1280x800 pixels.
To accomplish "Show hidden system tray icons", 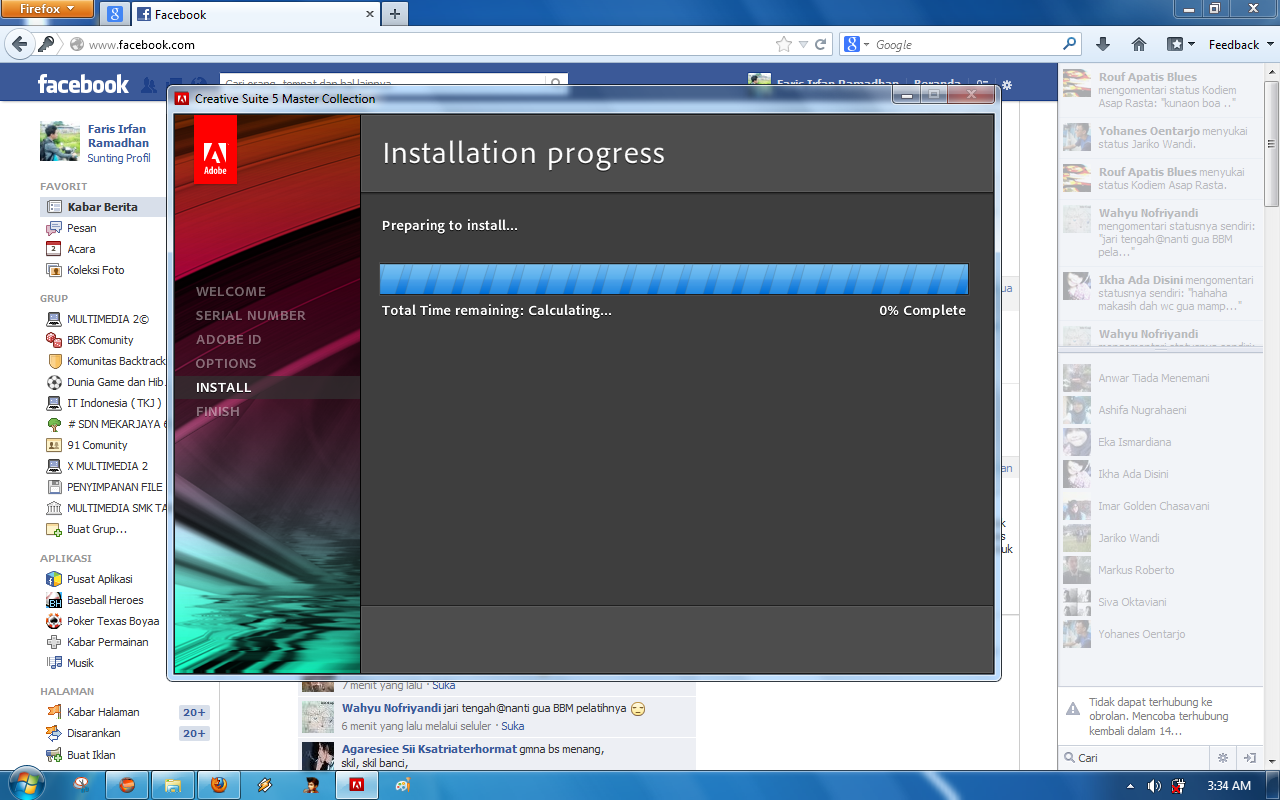I will pos(1130,786).
